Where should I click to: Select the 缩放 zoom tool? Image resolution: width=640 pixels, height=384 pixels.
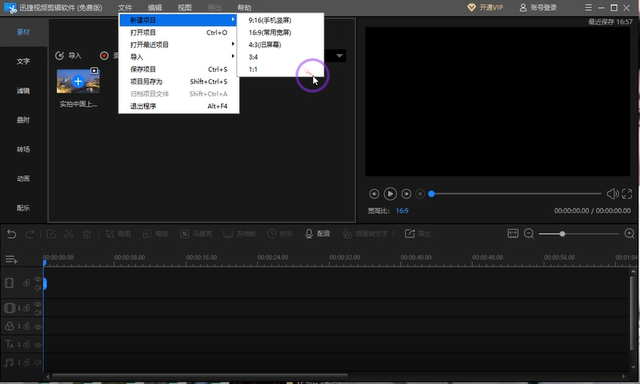[156, 234]
